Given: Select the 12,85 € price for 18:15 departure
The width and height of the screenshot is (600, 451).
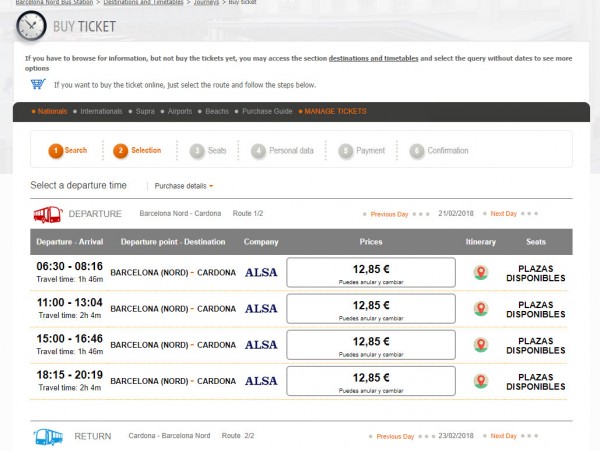Looking at the screenshot, I should click(371, 381).
